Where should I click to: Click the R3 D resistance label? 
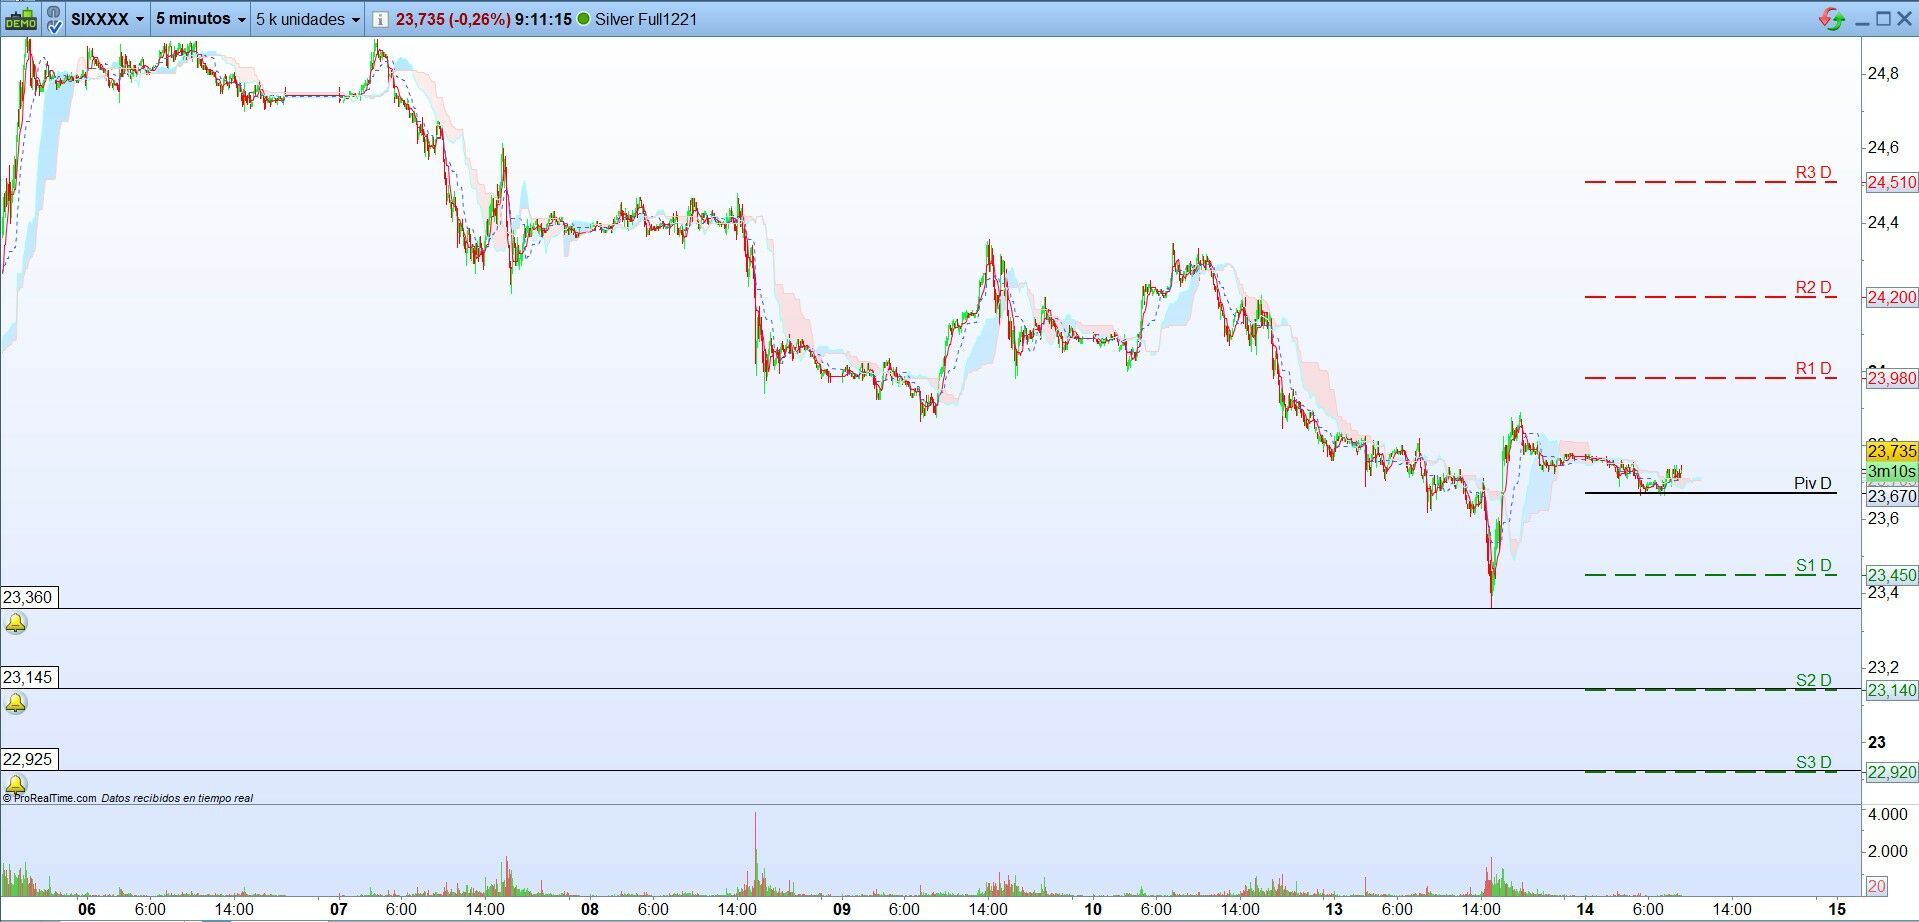pyautogui.click(x=1813, y=173)
